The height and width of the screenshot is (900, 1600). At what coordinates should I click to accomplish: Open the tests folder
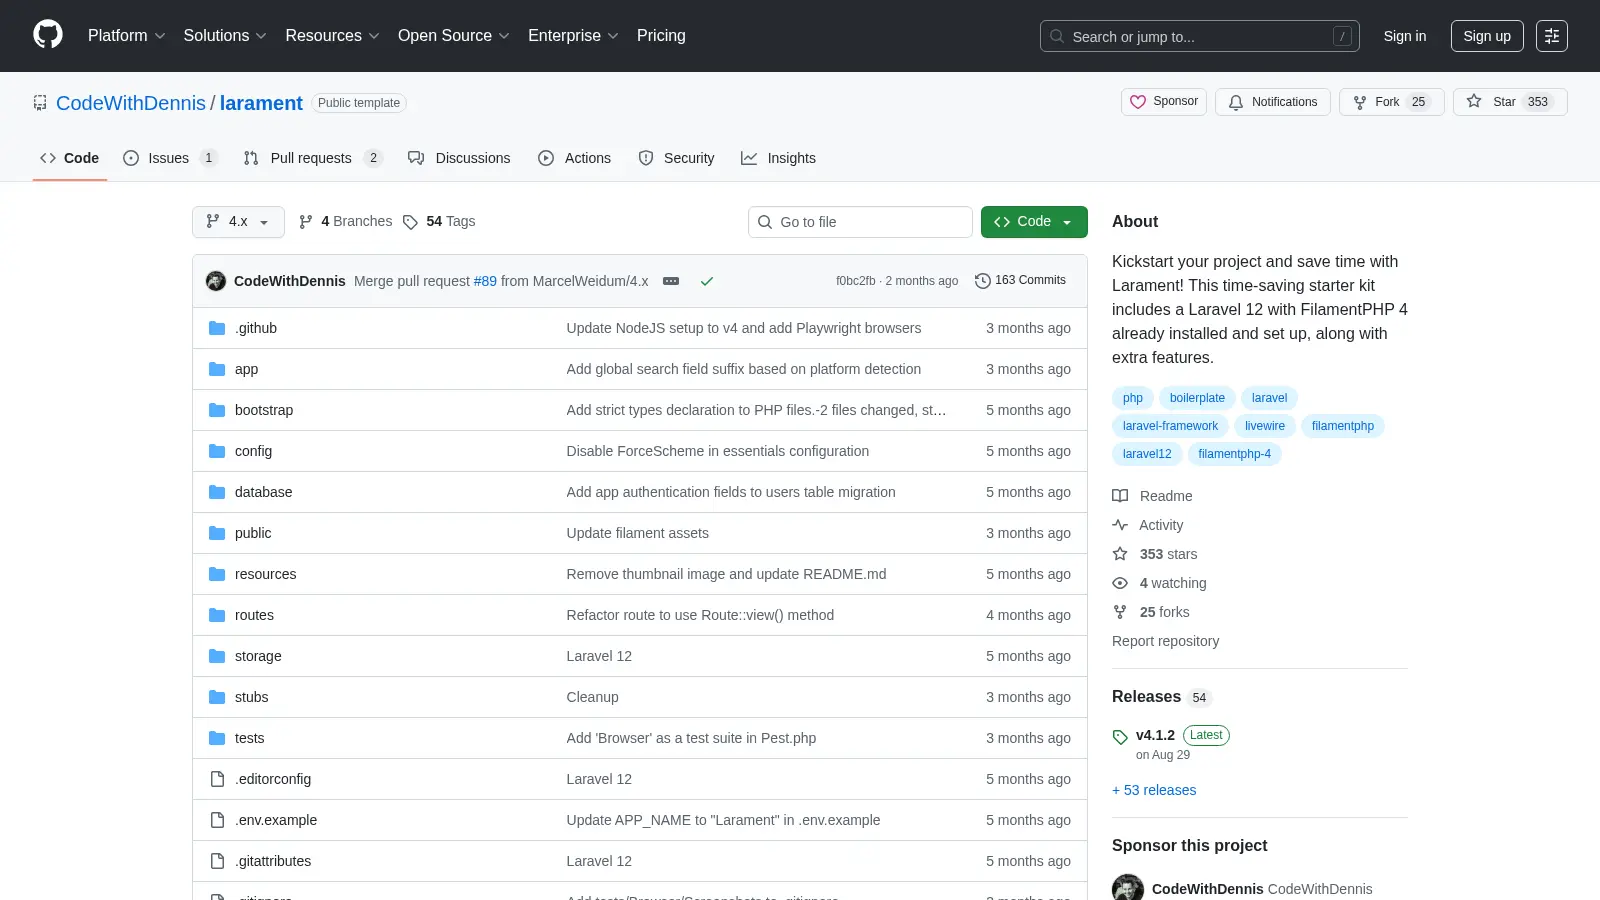tap(250, 738)
